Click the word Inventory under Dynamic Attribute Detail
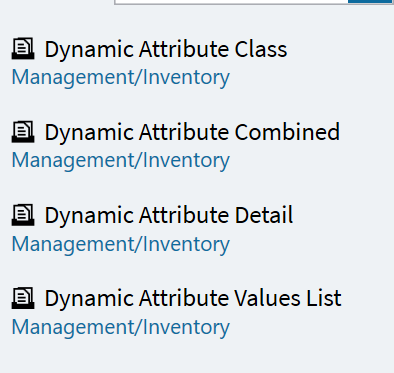 tap(186, 244)
